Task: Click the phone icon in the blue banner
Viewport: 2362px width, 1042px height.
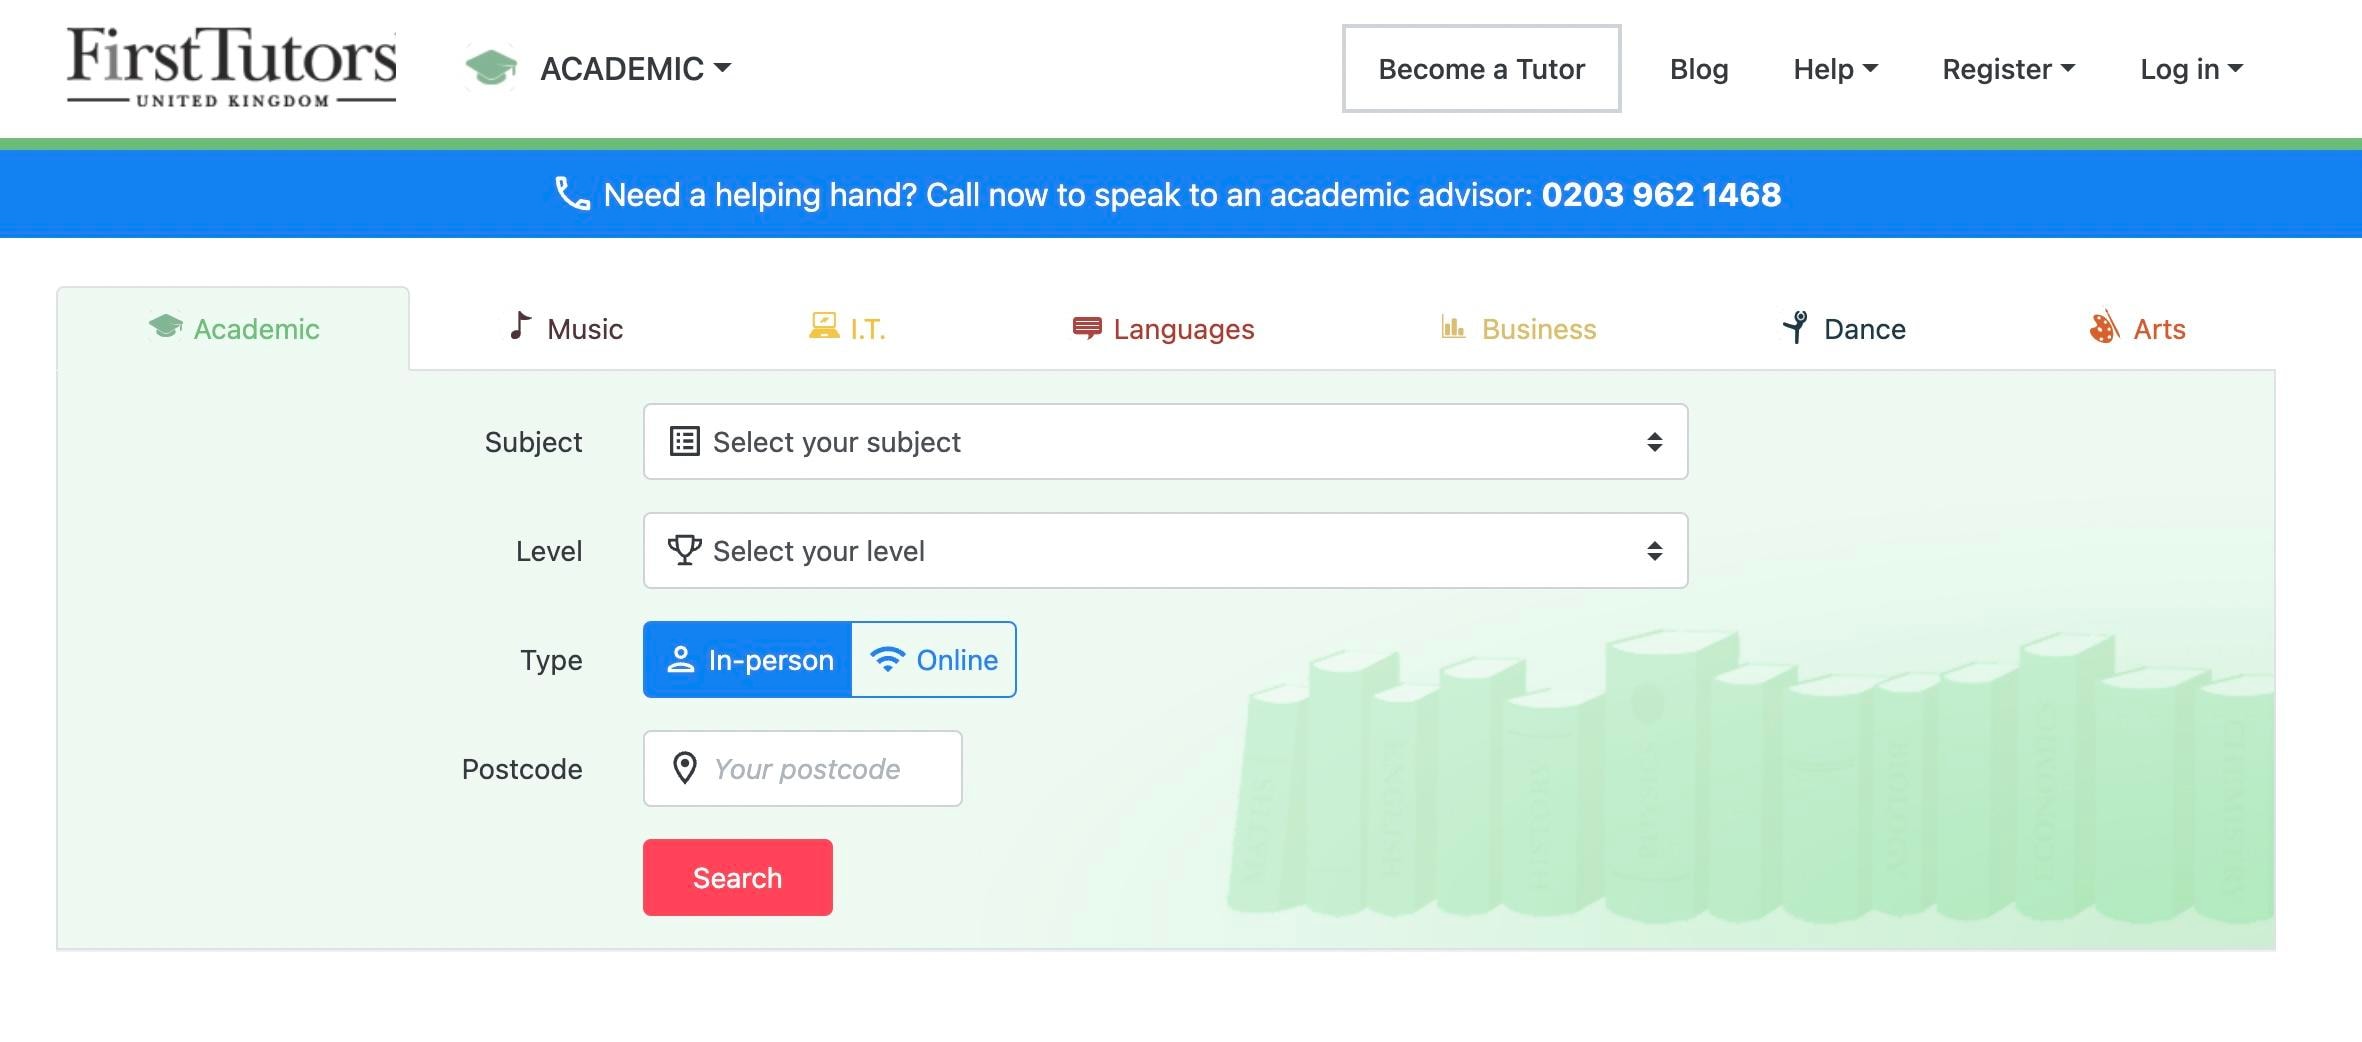Action: pyautogui.click(x=573, y=194)
